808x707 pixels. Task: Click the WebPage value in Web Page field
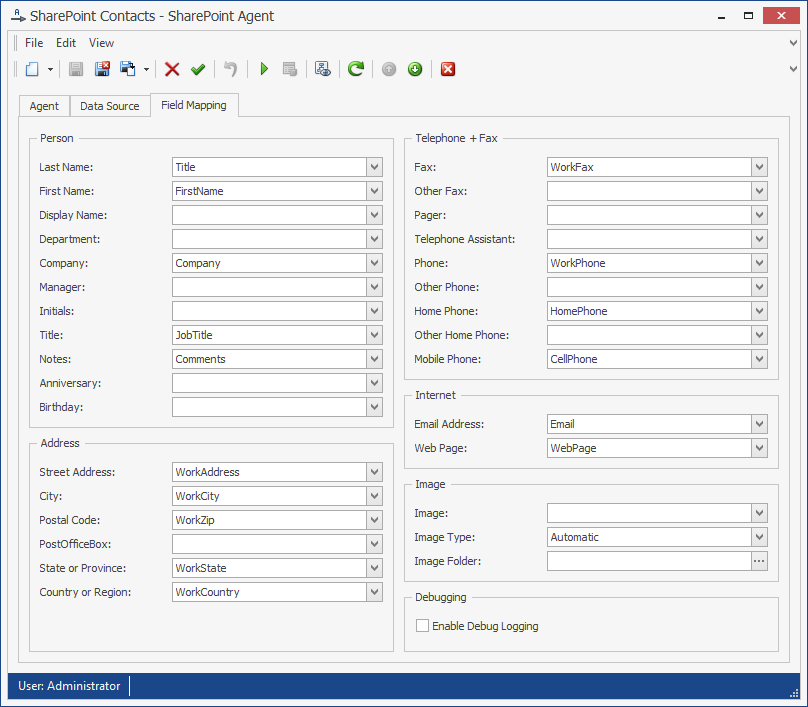[573, 448]
